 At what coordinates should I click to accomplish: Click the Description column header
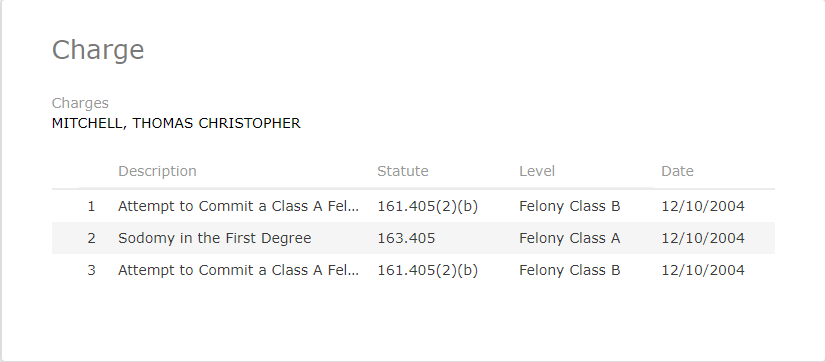157,172
